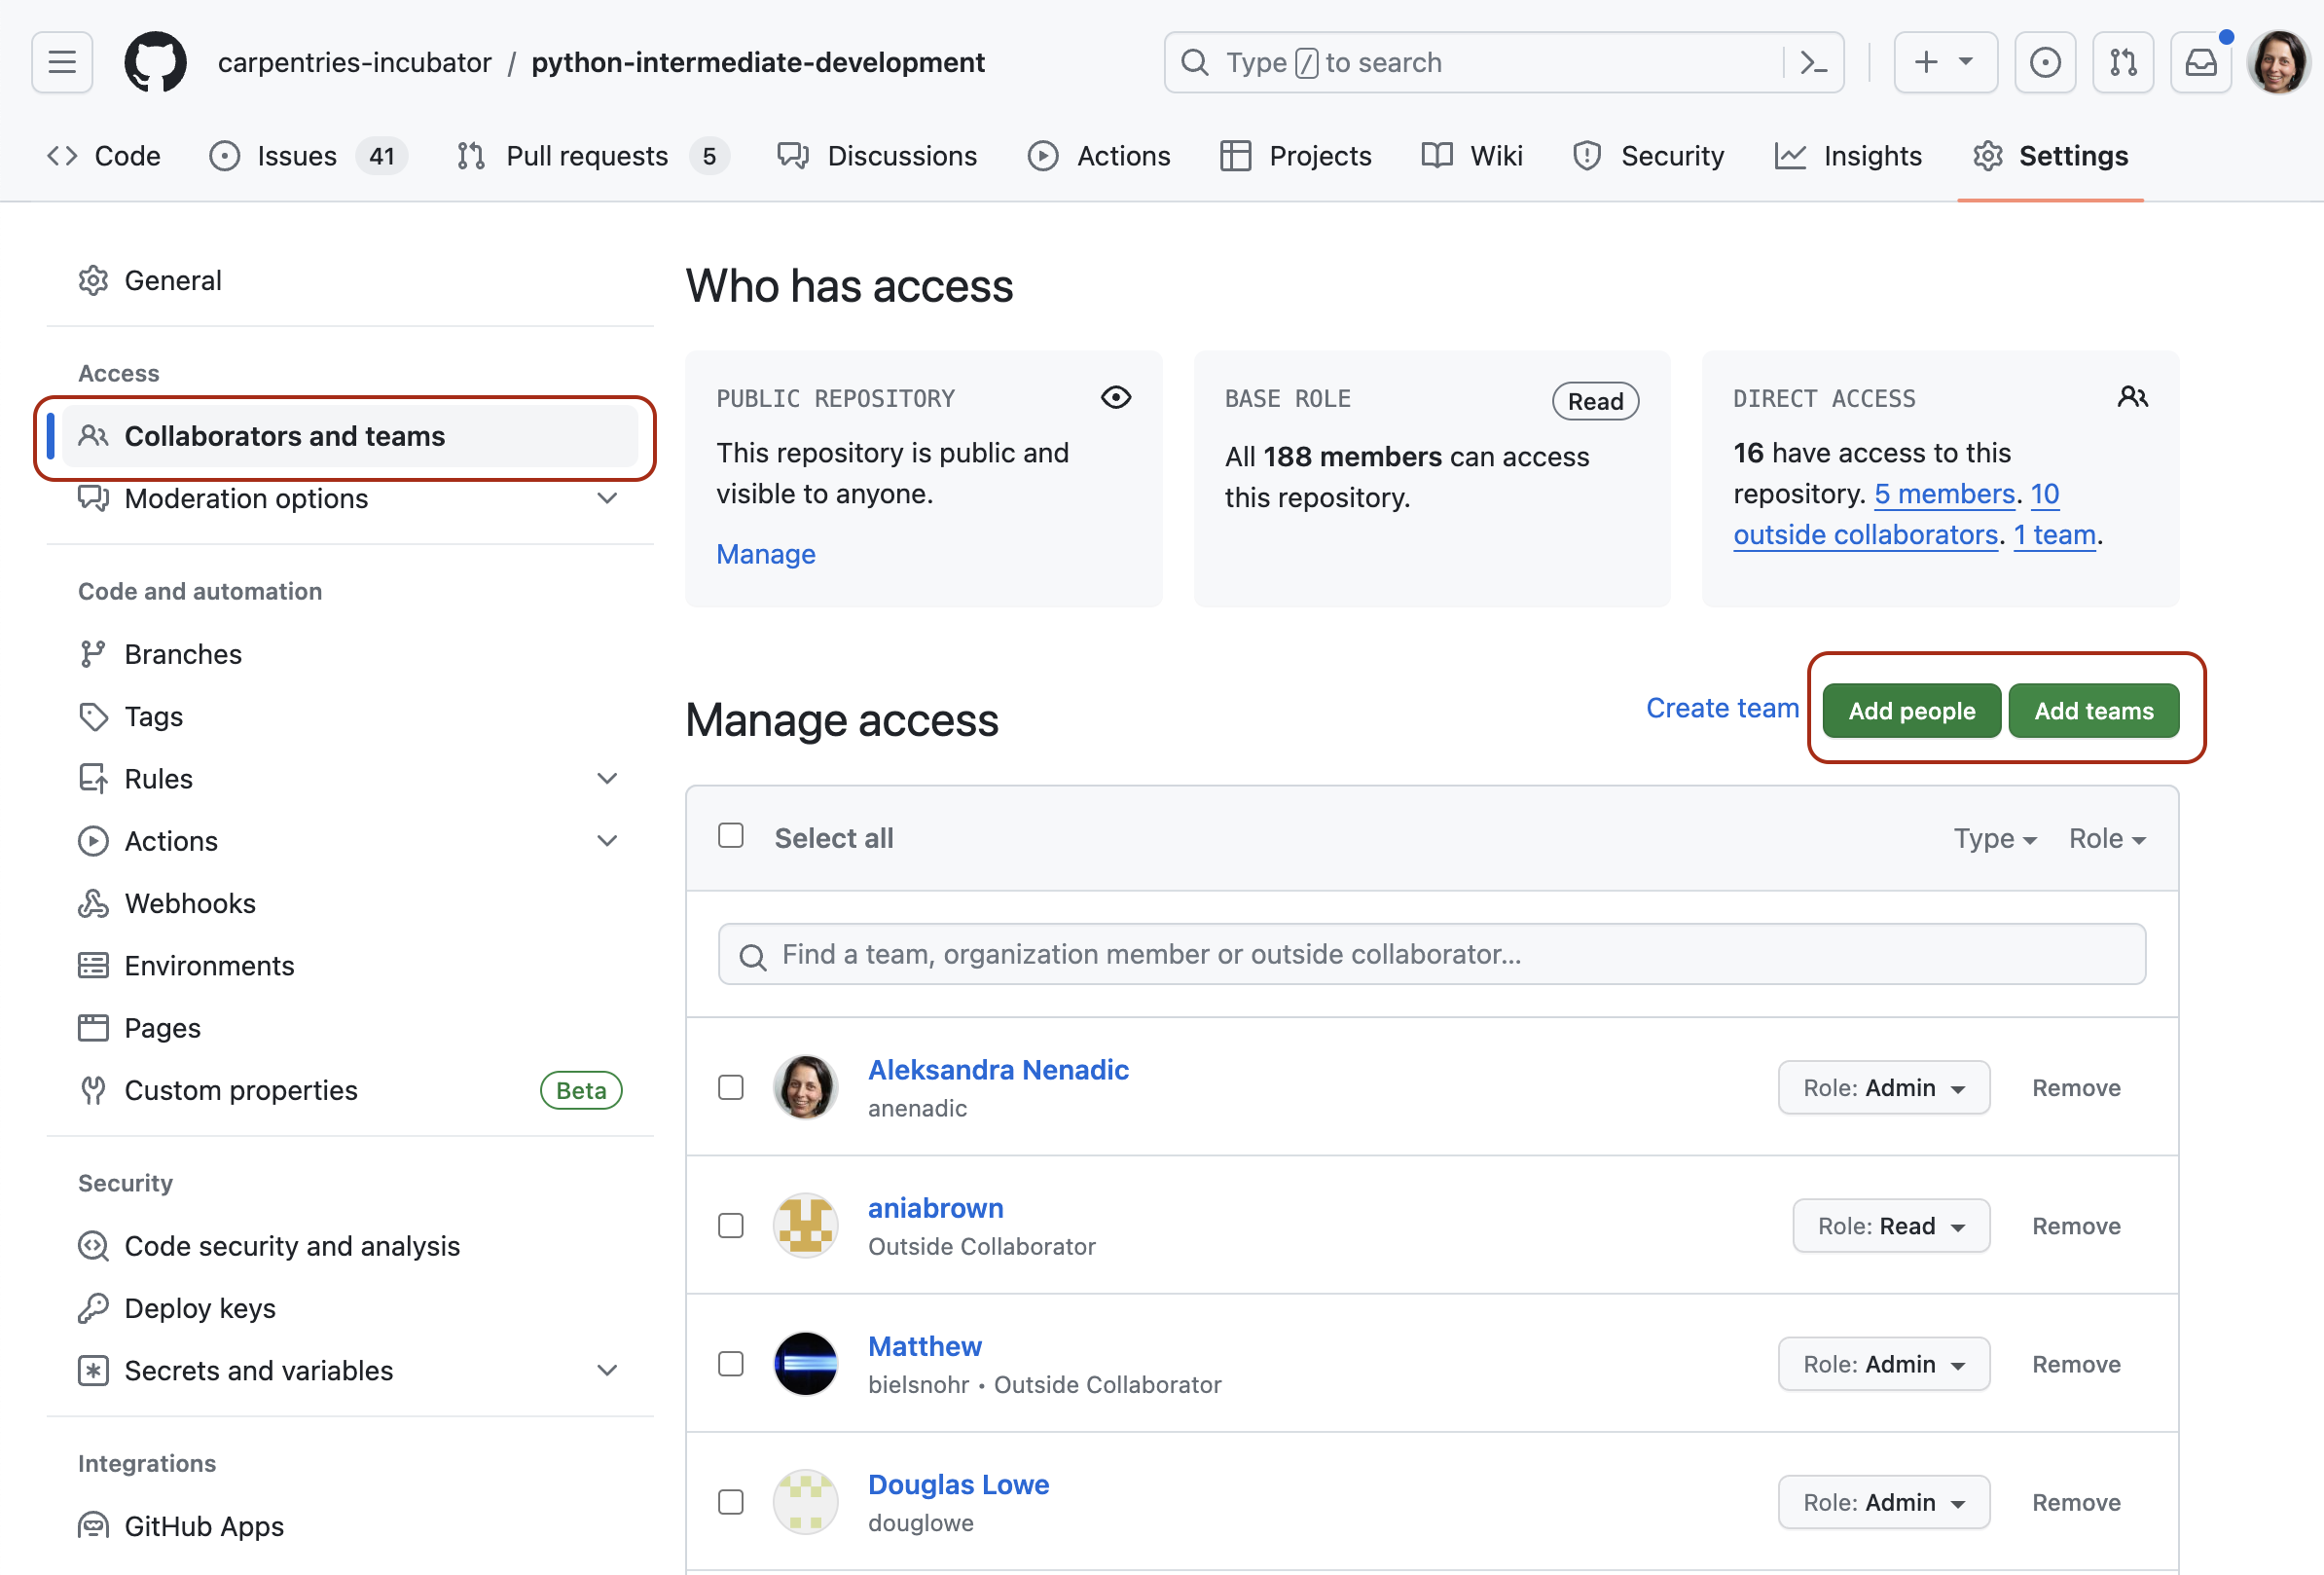Check the Select all checkbox
Screen dimensions: 2324x1575
[x=731, y=836]
